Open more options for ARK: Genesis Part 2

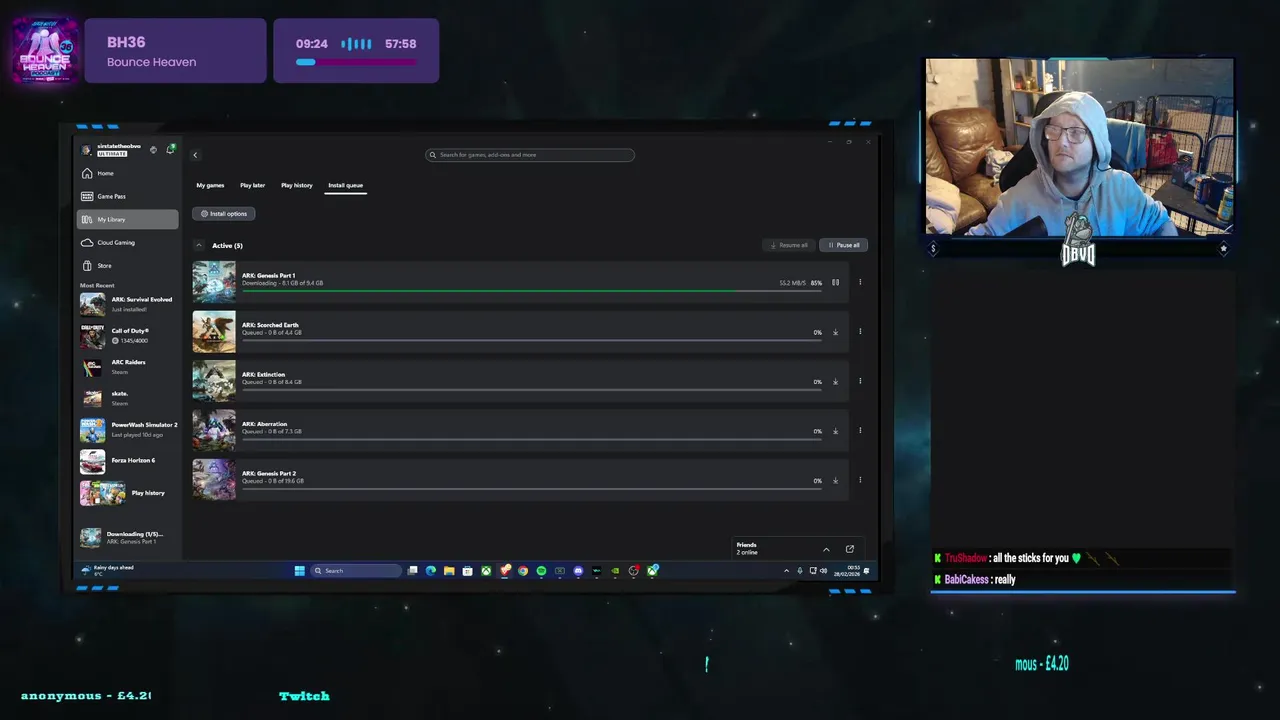(860, 480)
